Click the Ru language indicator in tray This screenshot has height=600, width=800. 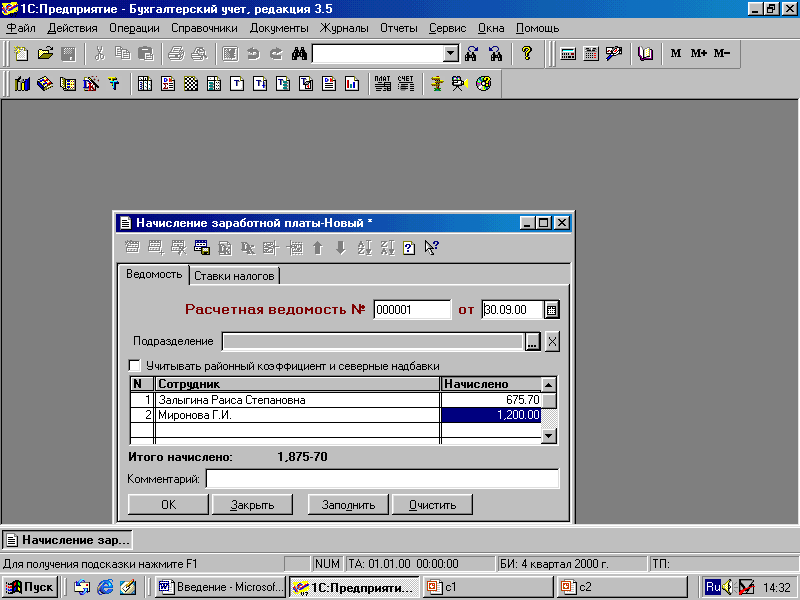pos(712,587)
